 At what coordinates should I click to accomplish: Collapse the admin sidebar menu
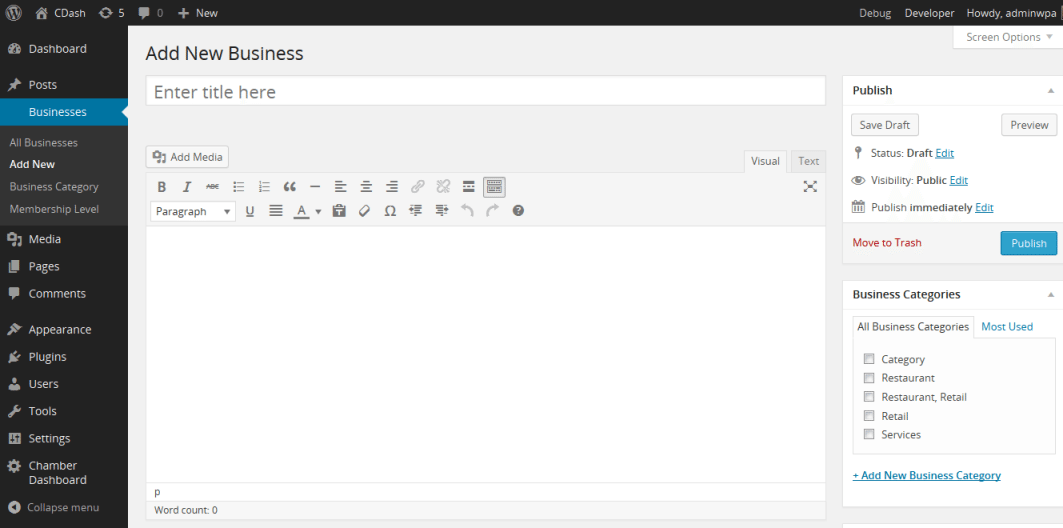point(54,508)
